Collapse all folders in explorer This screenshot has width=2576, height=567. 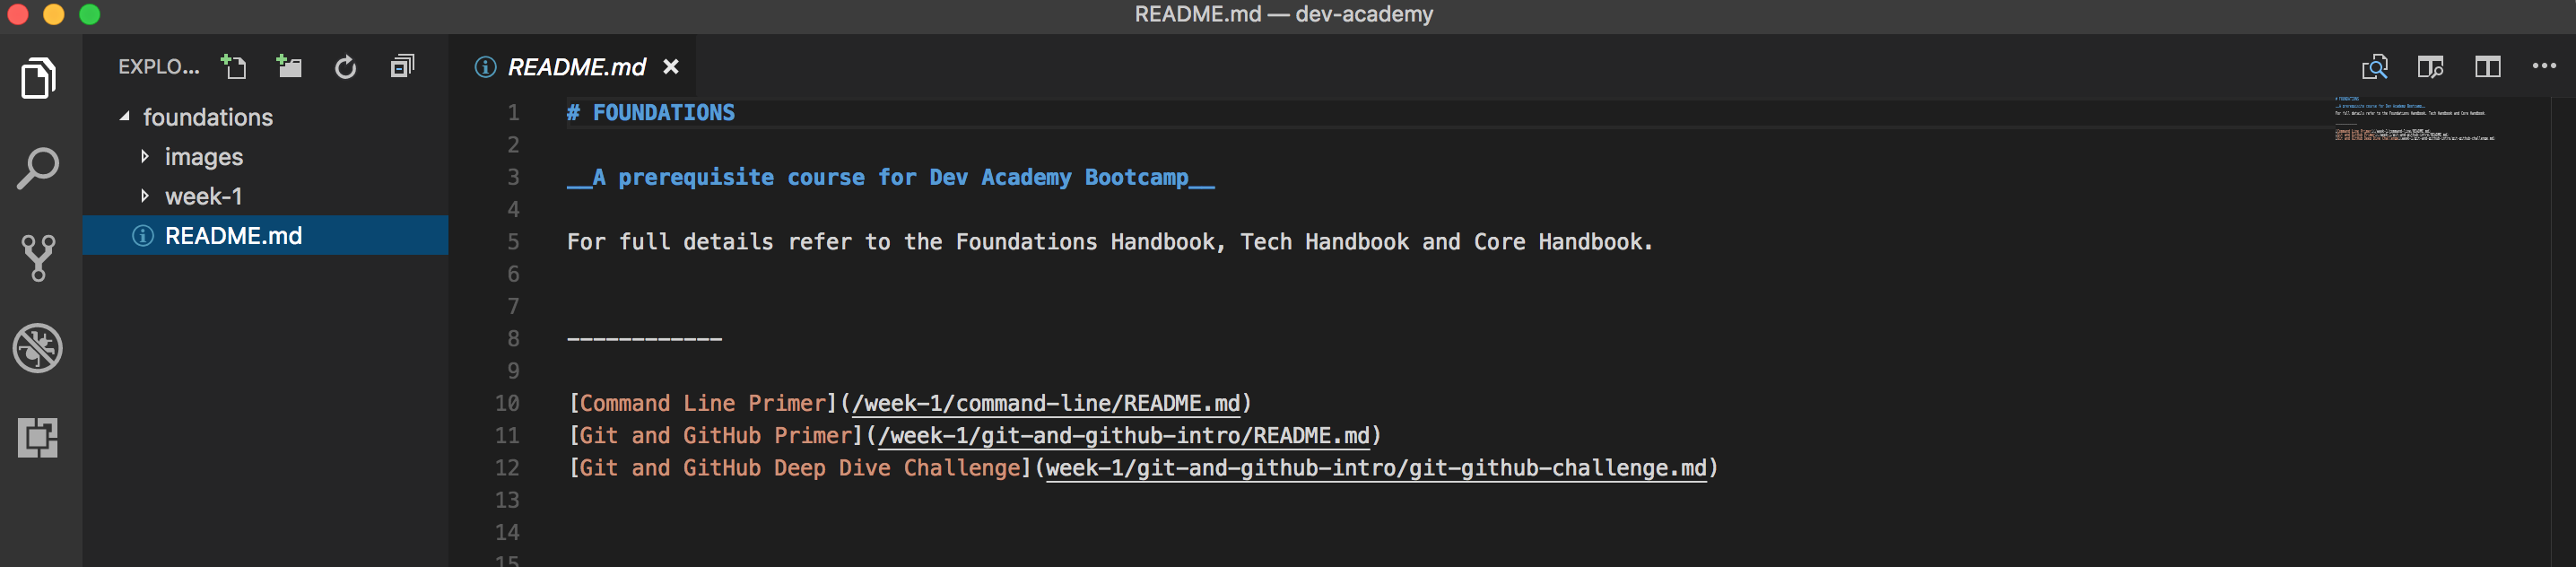click(402, 67)
